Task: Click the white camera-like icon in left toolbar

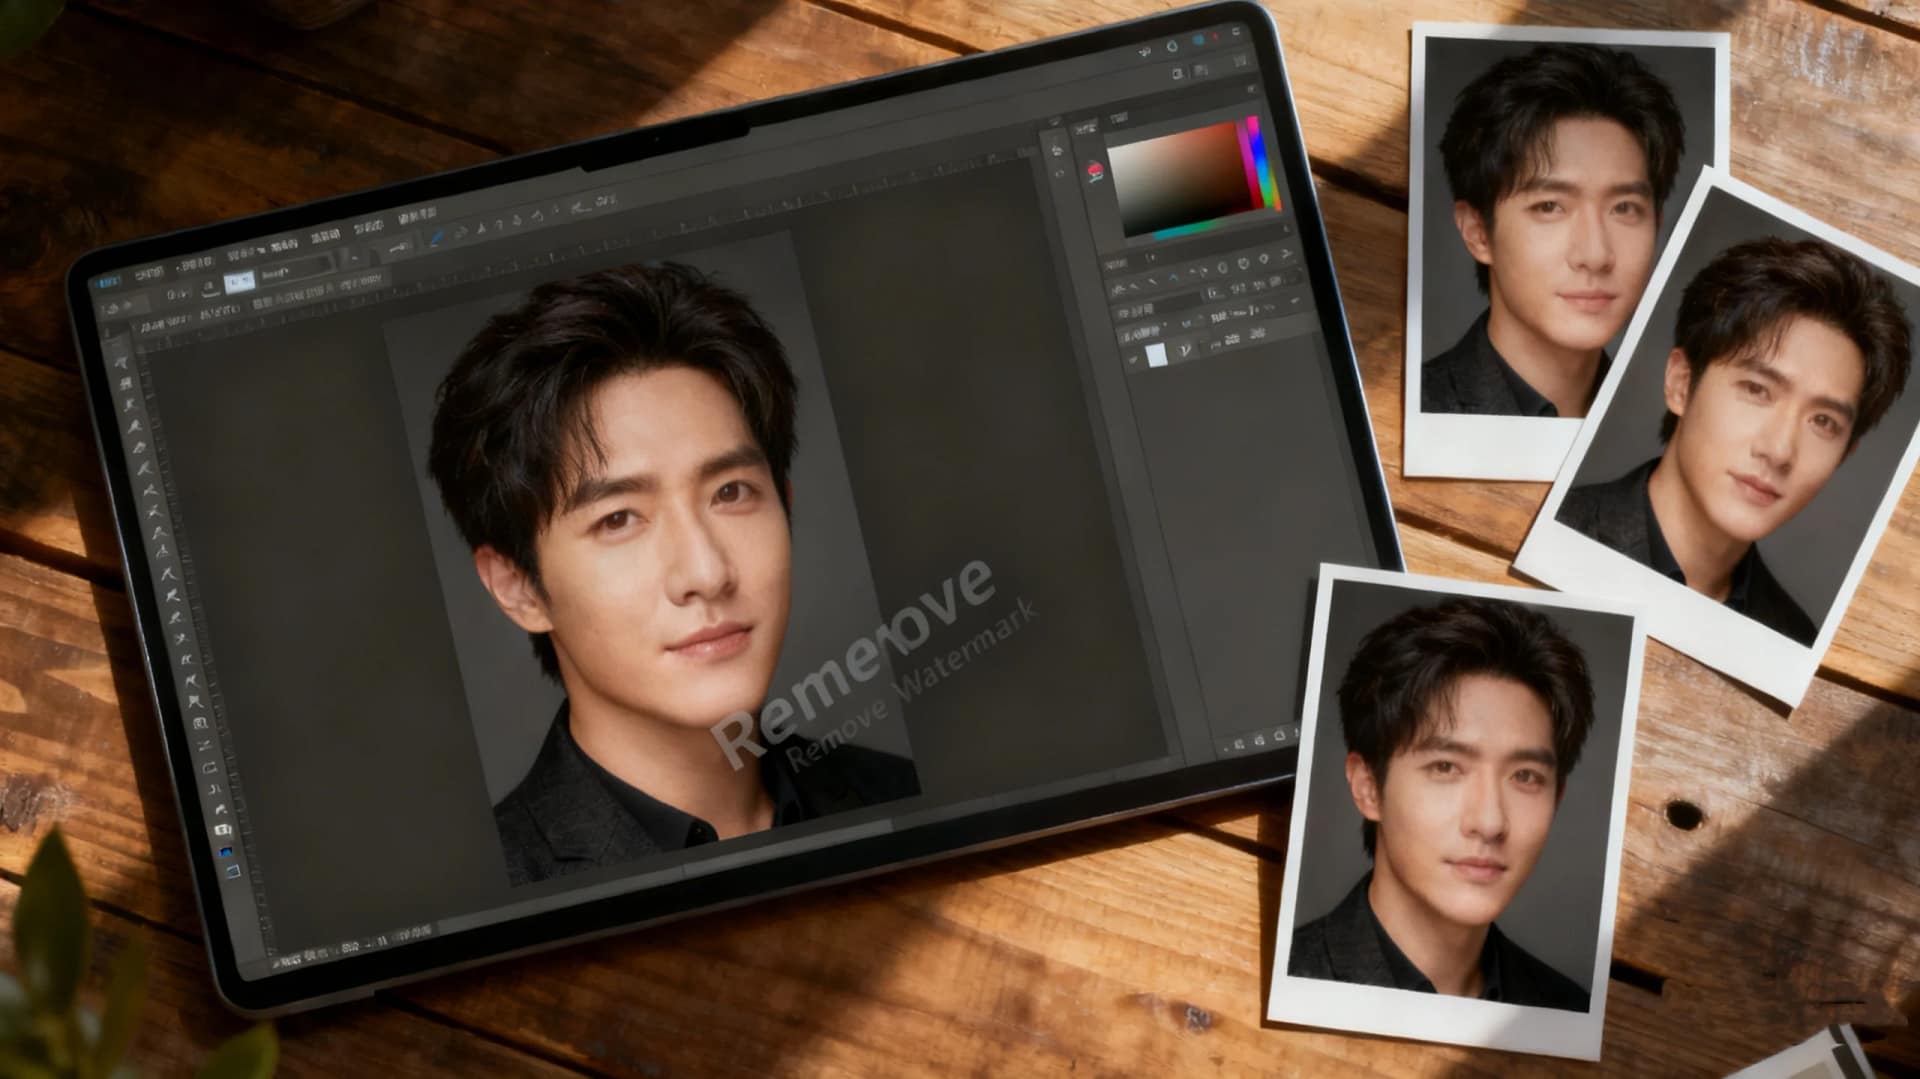Action: click(x=221, y=829)
